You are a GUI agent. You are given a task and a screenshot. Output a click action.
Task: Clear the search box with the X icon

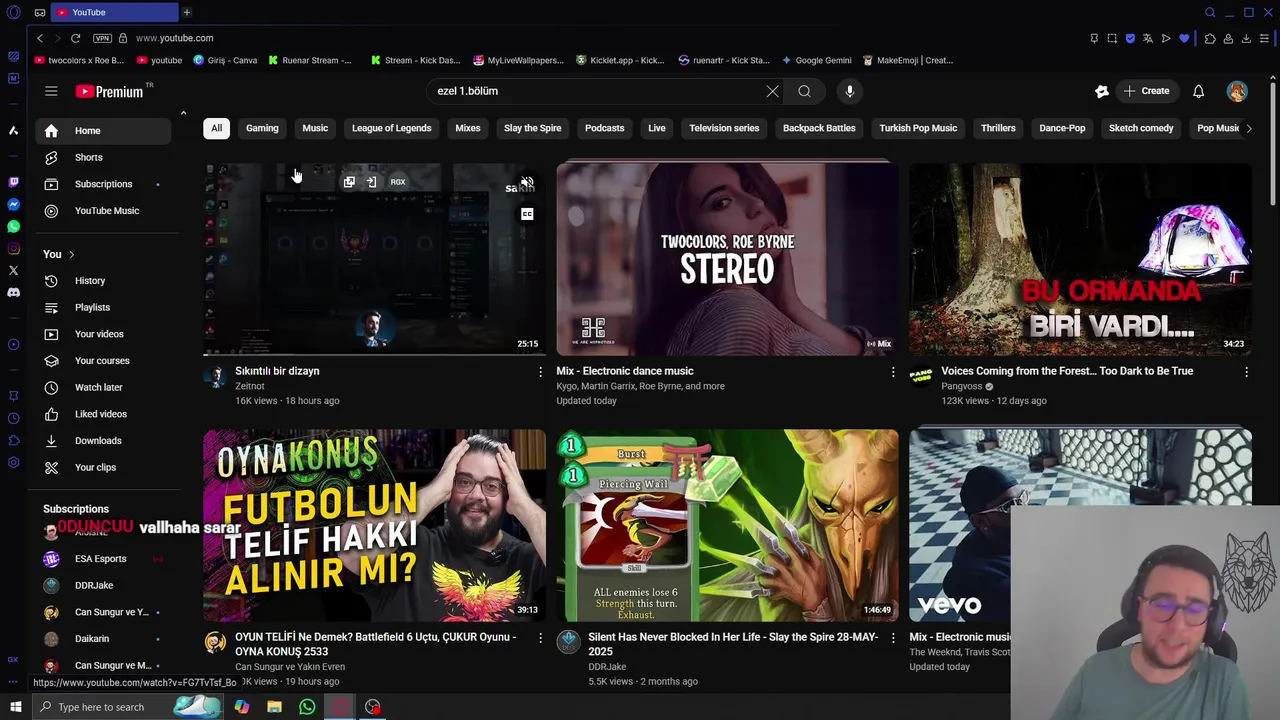click(x=772, y=91)
